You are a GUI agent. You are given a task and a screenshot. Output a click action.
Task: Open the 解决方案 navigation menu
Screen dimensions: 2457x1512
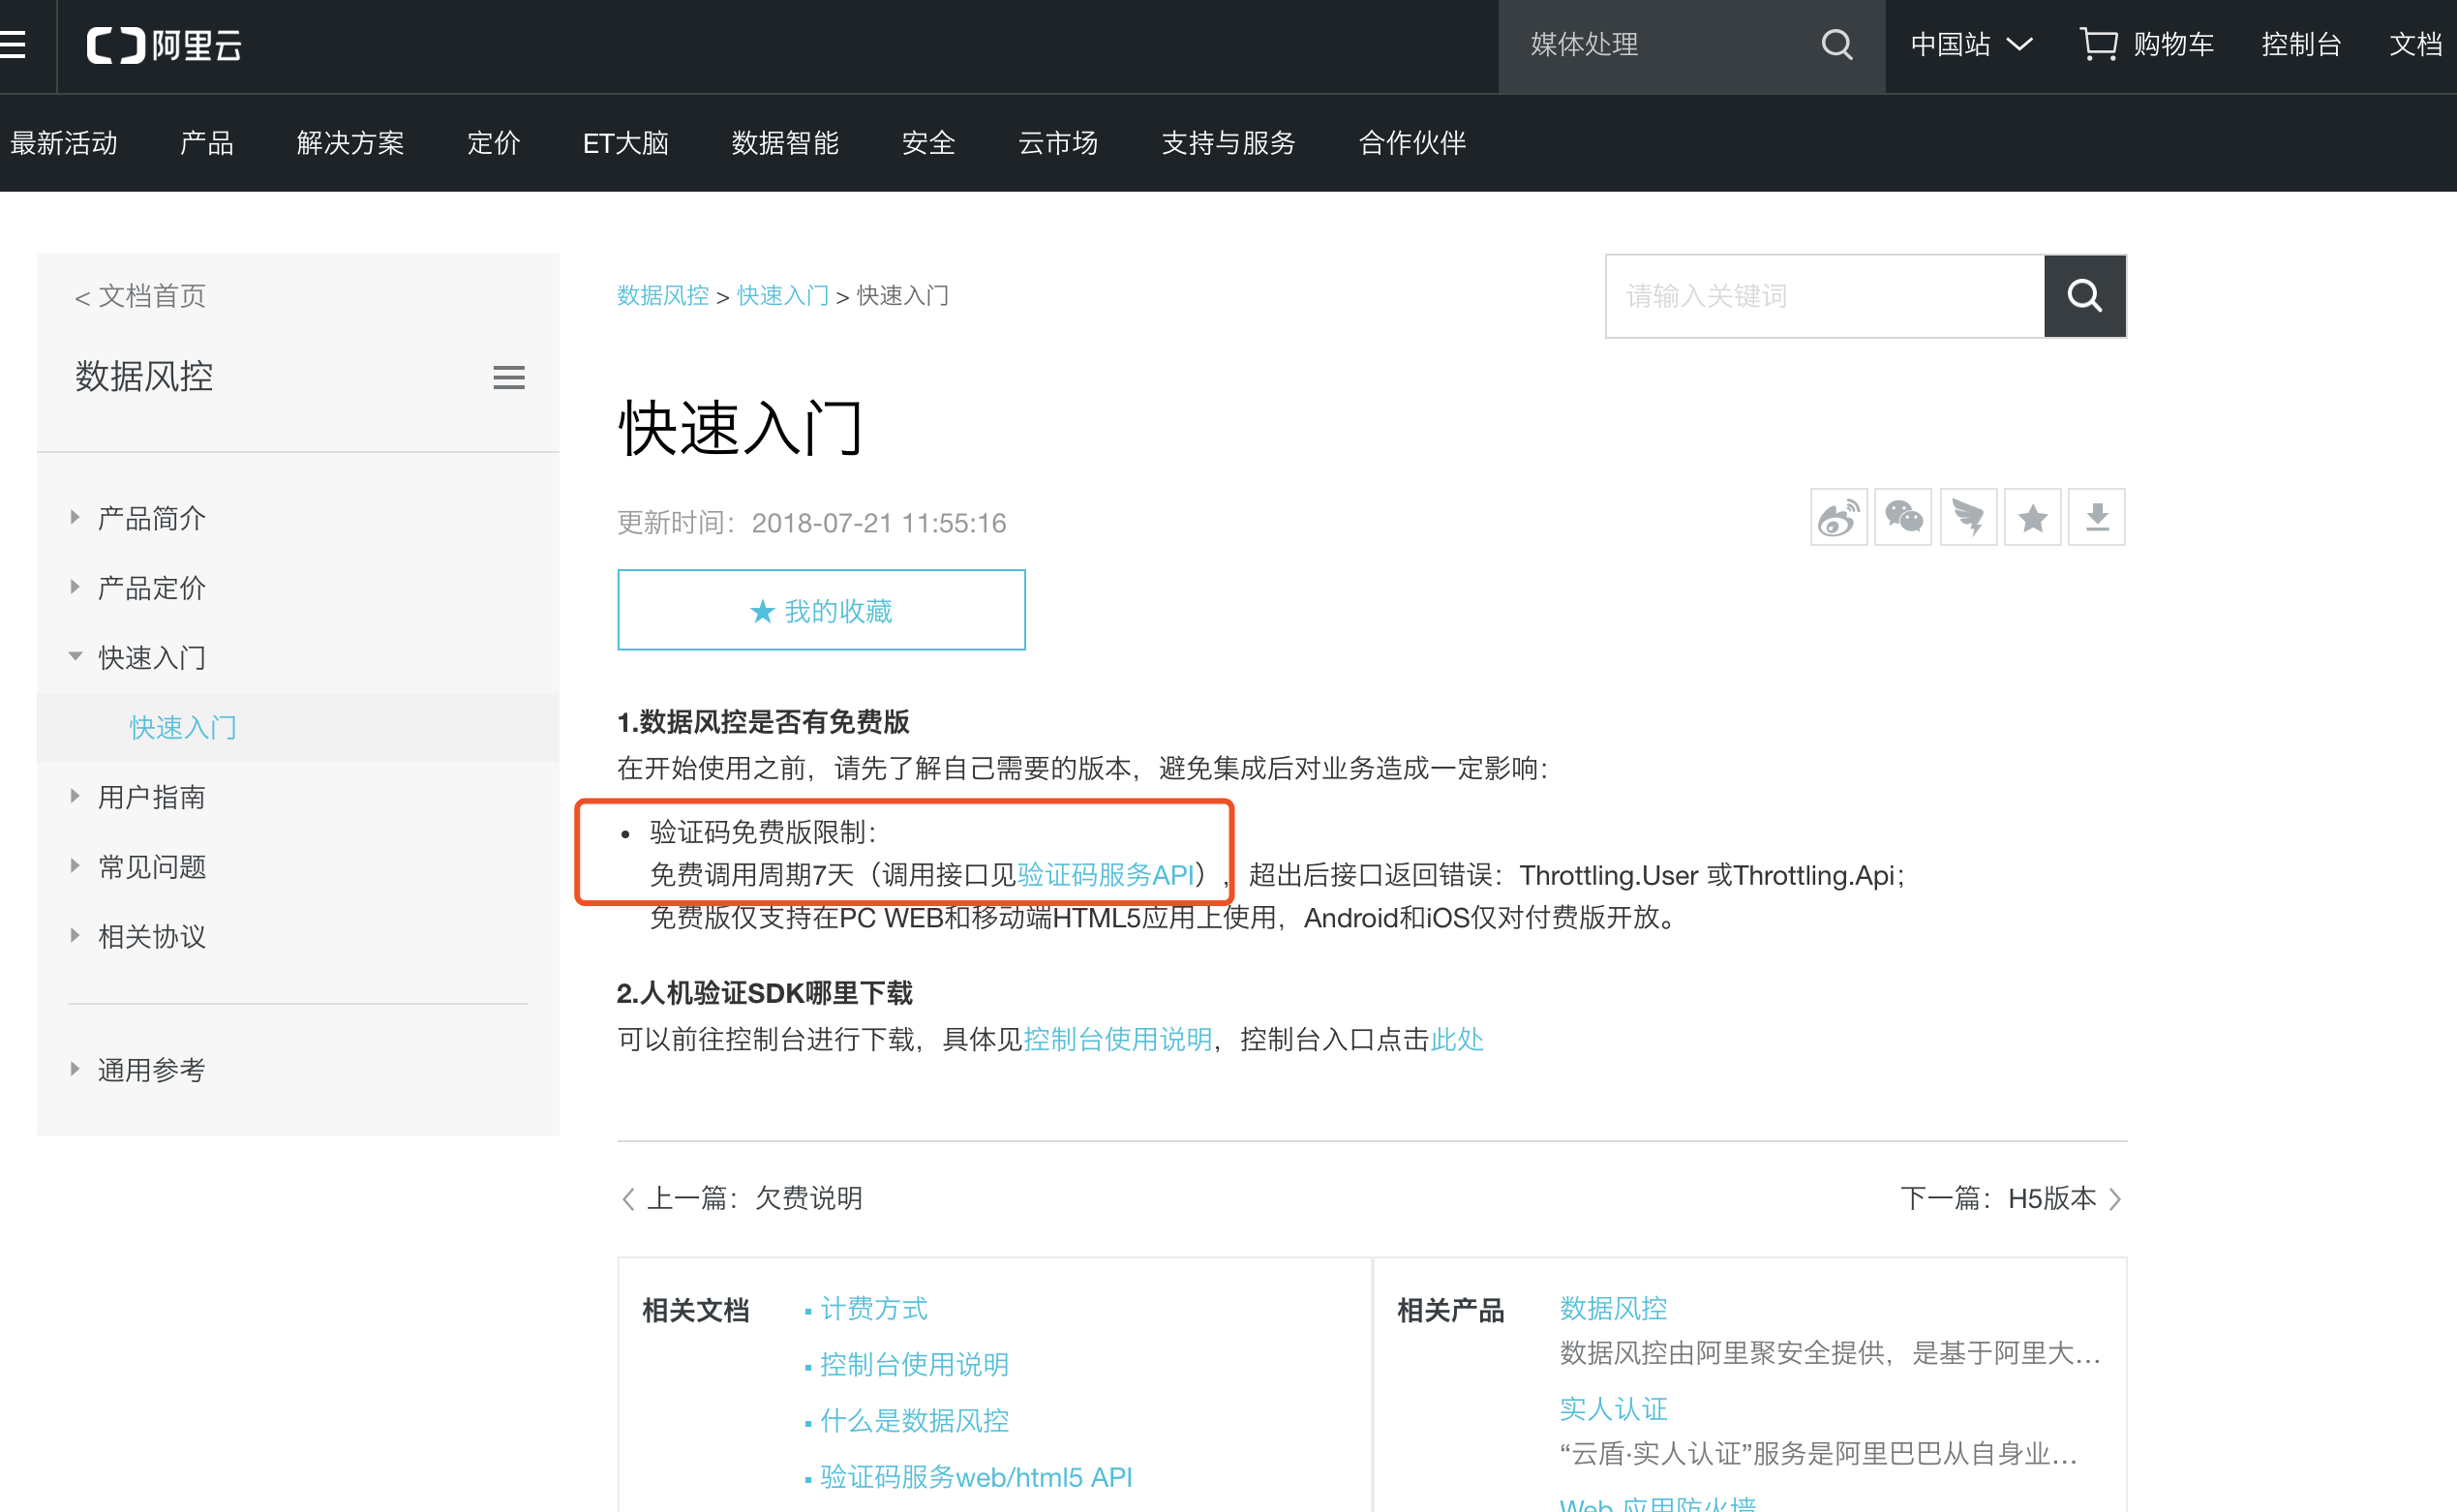(x=350, y=143)
